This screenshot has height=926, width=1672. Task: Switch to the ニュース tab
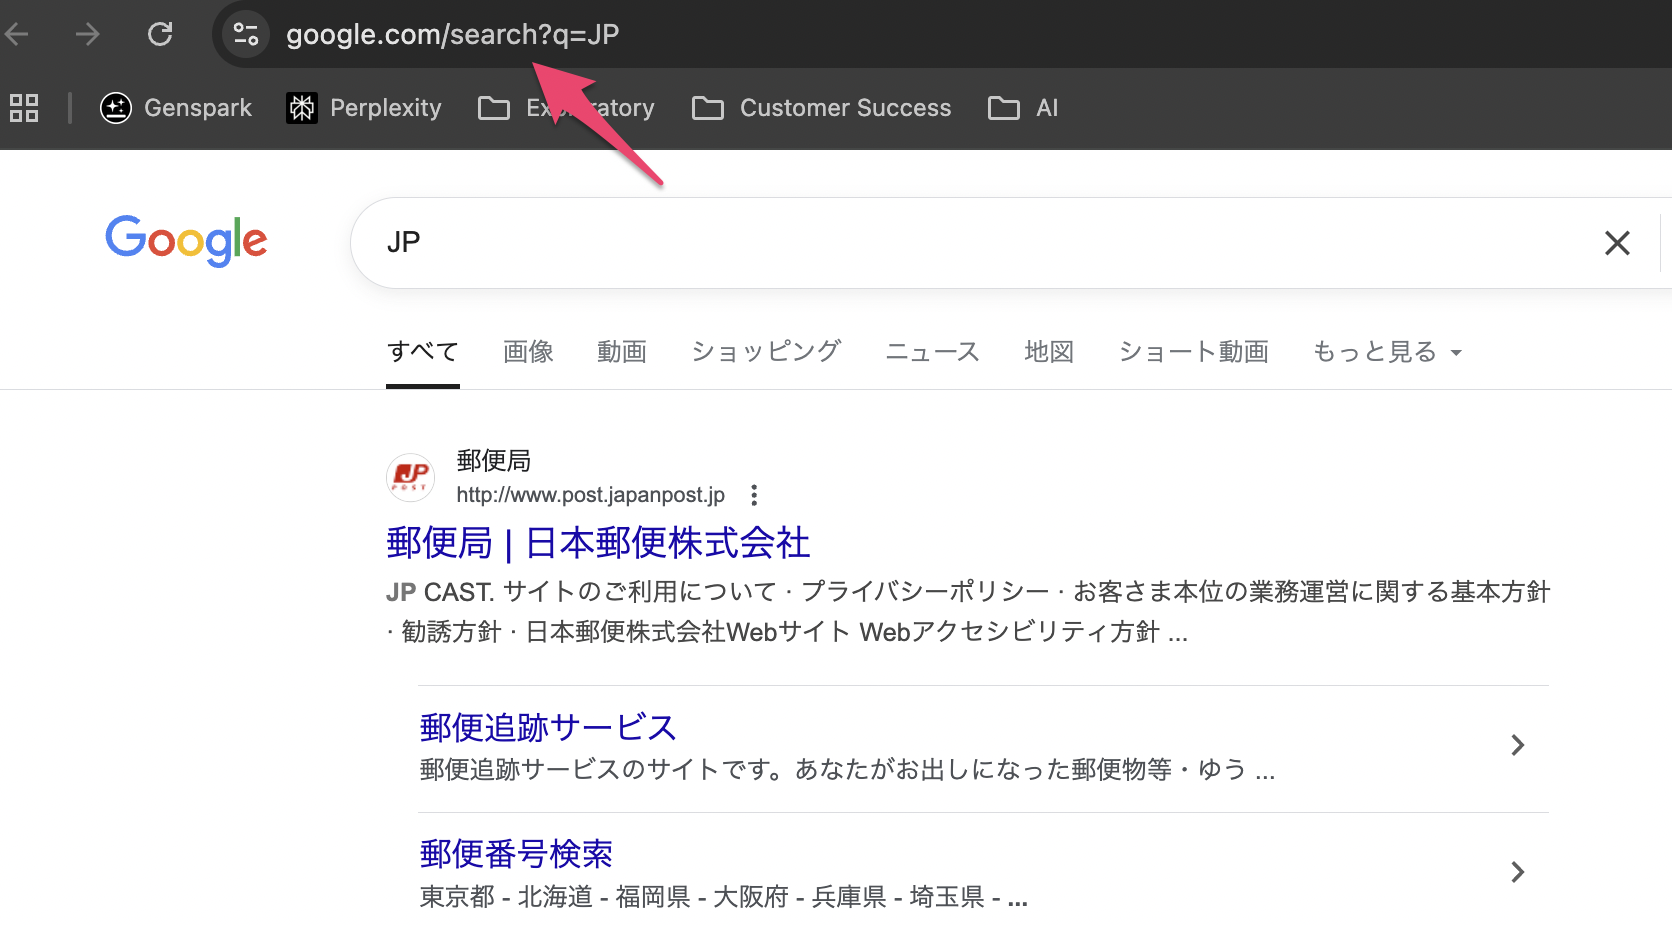pyautogui.click(x=932, y=352)
